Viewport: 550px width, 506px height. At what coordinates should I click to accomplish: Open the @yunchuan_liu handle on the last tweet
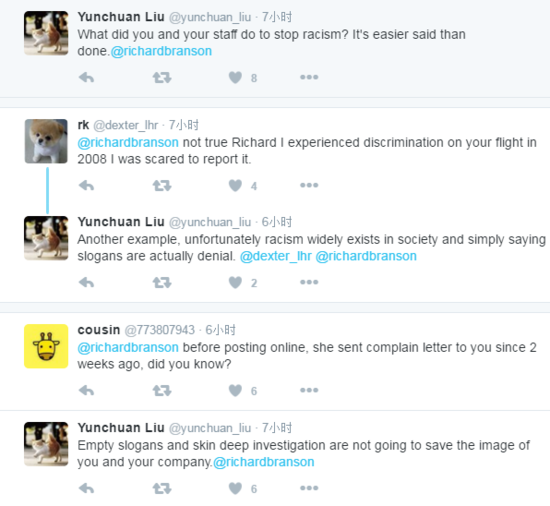[210, 428]
